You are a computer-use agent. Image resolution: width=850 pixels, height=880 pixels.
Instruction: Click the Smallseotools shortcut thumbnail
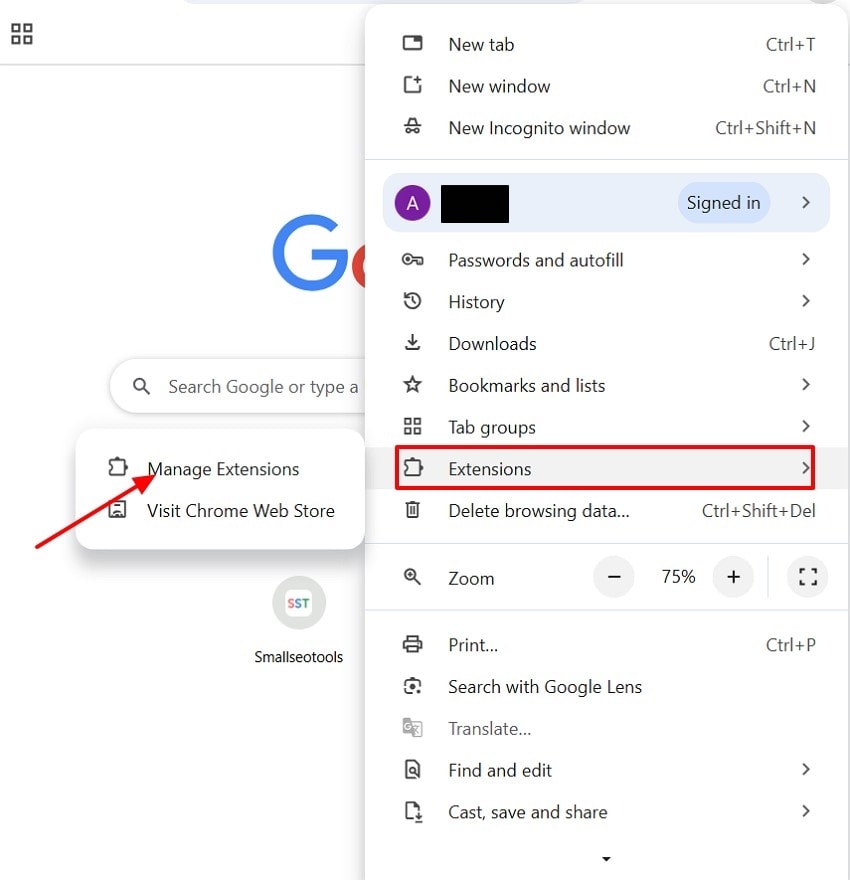tap(298, 603)
